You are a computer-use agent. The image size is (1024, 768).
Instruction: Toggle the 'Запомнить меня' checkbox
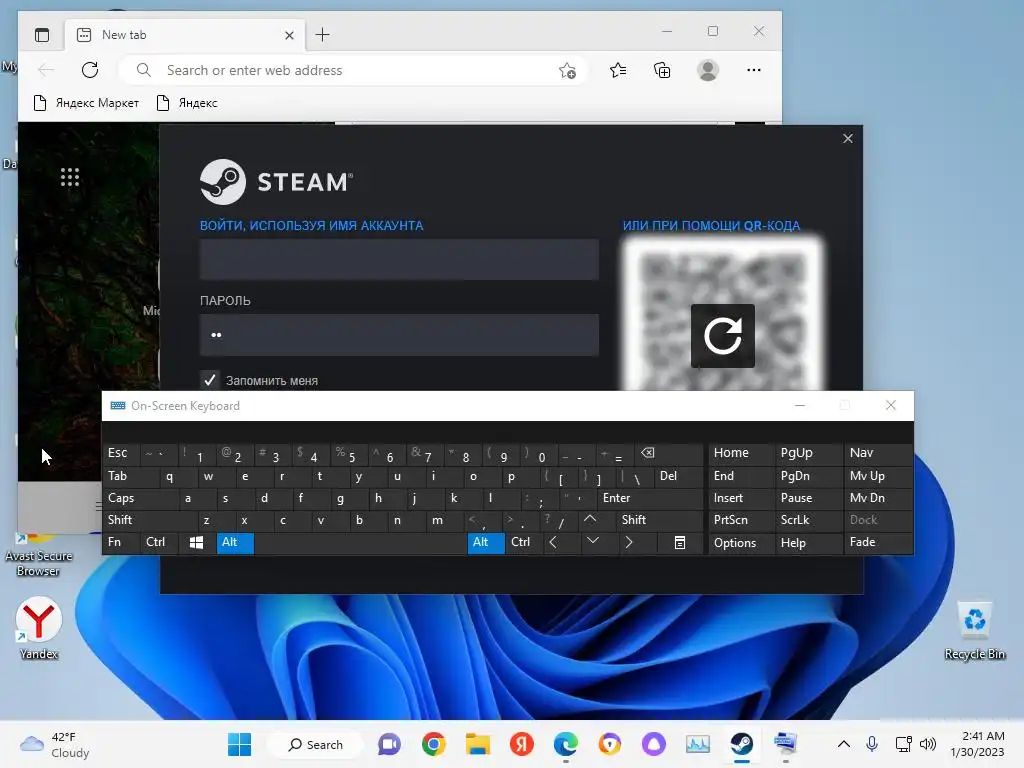tap(210, 380)
